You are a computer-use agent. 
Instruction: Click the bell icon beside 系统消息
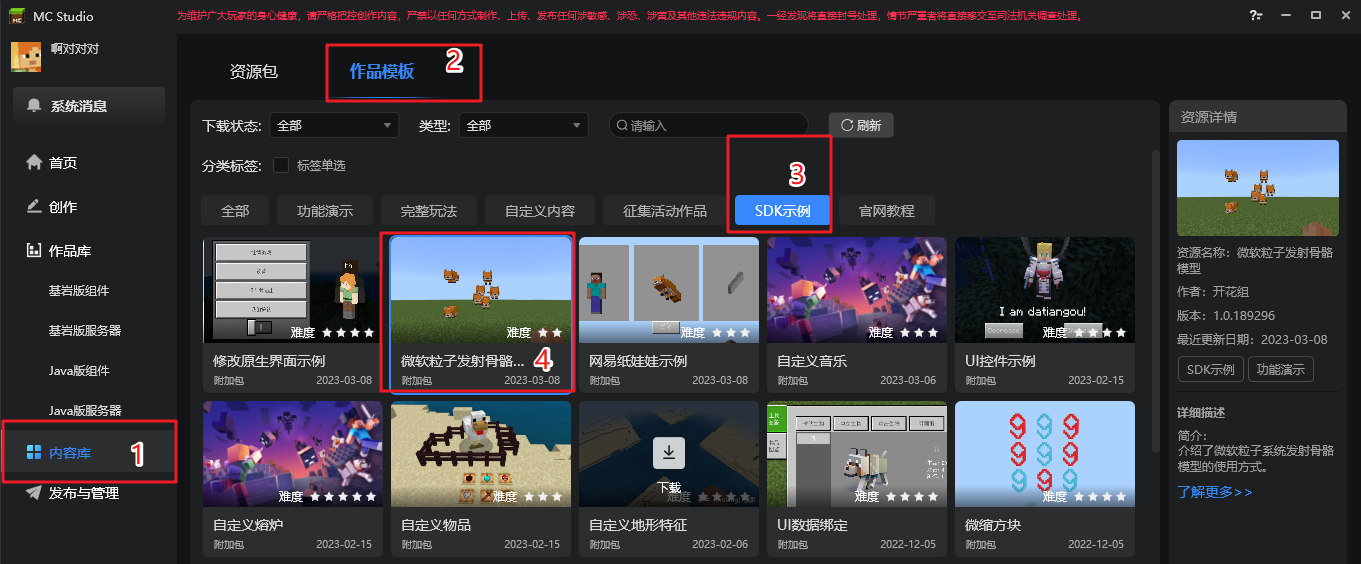click(x=35, y=106)
